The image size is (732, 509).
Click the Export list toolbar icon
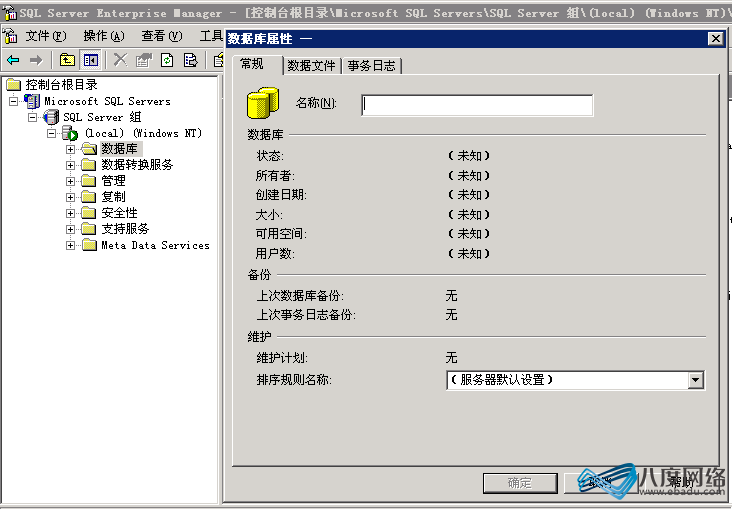[x=190, y=60]
